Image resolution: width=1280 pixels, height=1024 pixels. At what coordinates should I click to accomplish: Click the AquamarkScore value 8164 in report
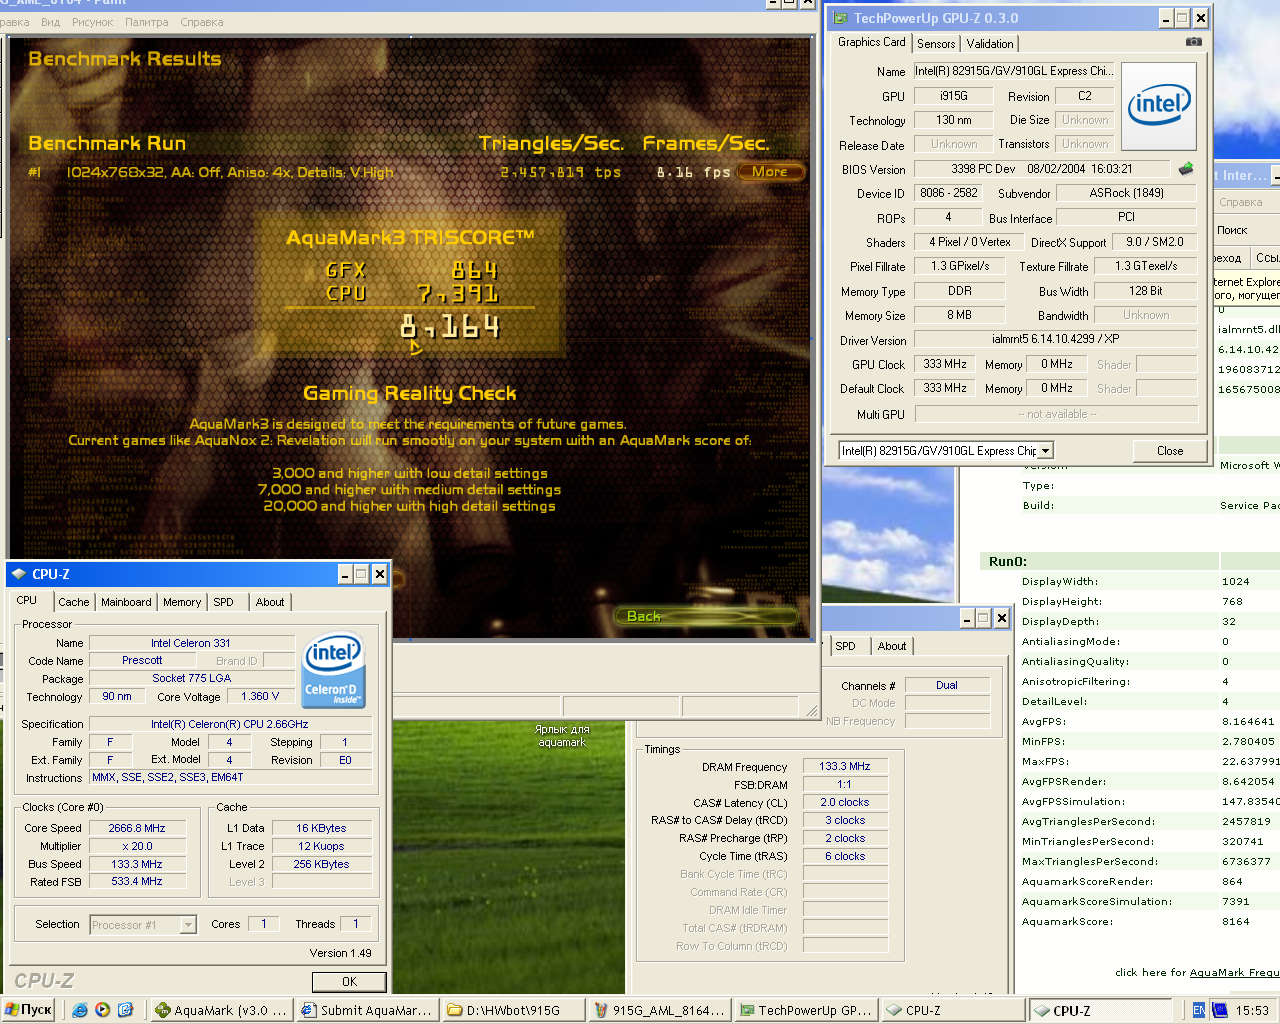pyautogui.click(x=1236, y=922)
